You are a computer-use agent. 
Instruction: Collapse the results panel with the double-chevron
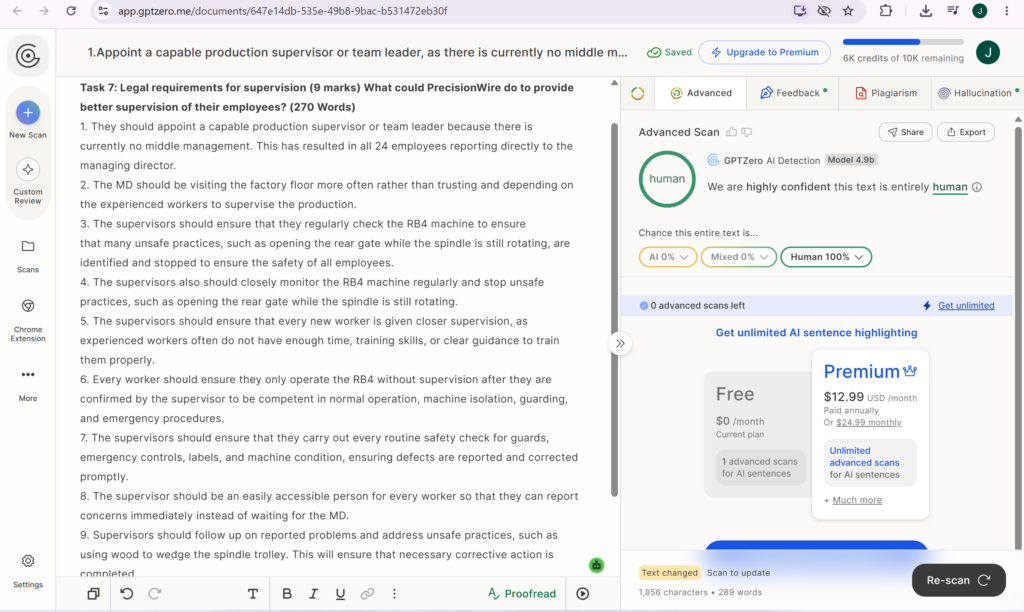[620, 344]
